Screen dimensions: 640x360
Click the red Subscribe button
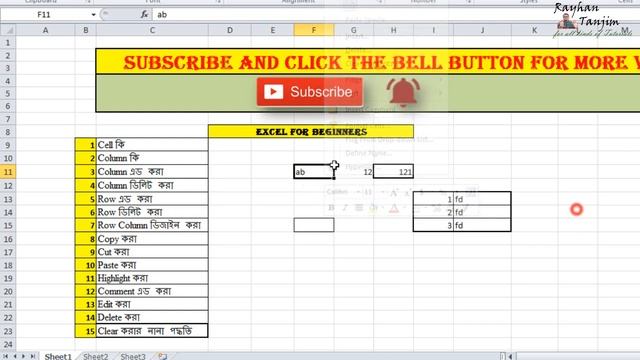coord(310,92)
